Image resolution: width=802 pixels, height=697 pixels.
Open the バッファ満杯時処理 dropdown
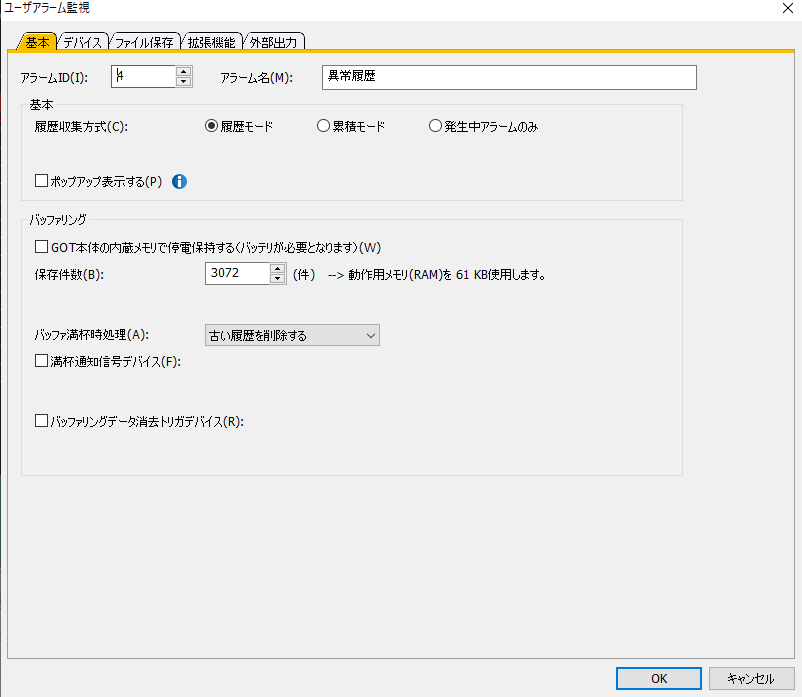pos(292,335)
